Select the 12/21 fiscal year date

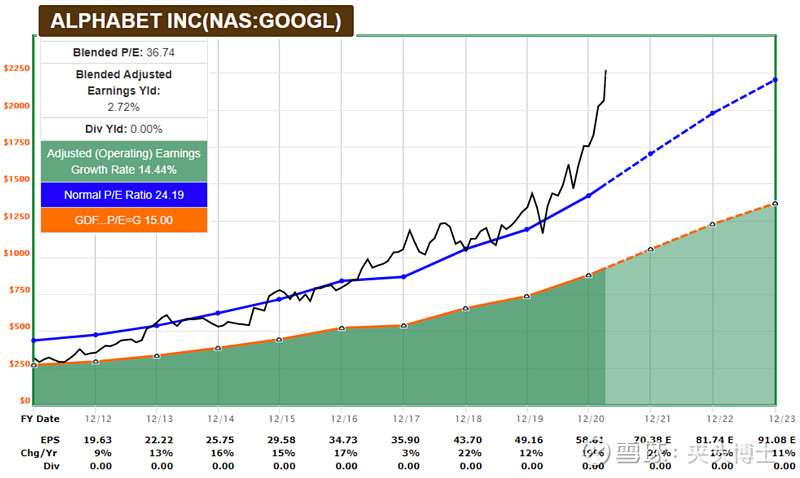(657, 419)
